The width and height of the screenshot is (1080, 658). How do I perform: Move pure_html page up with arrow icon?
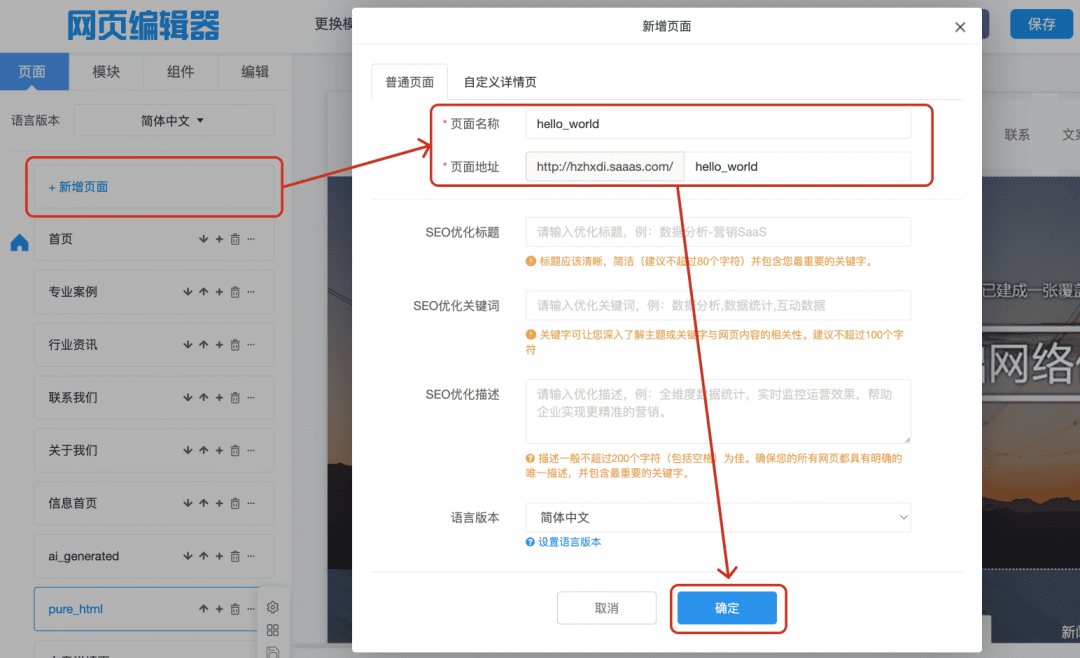click(x=203, y=609)
